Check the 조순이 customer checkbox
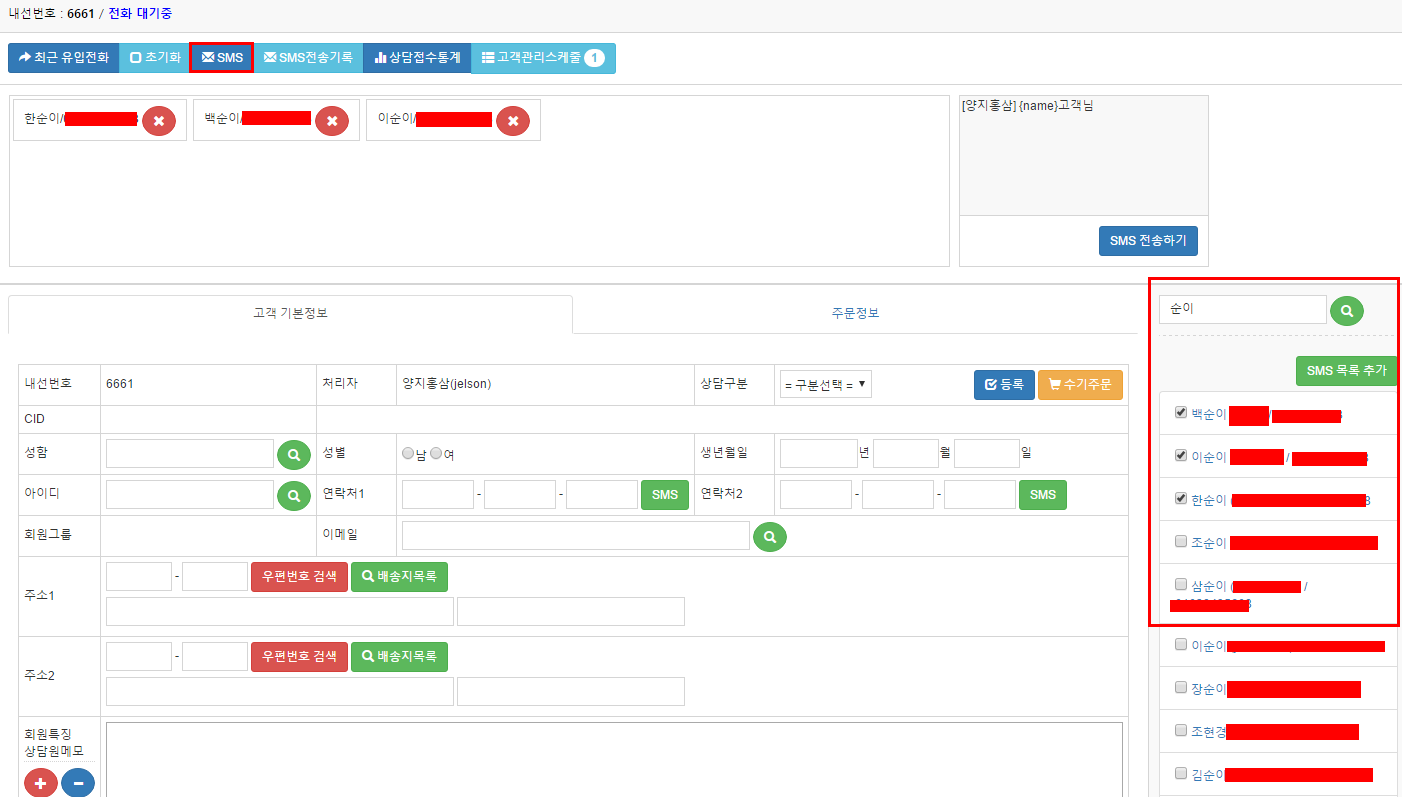The width and height of the screenshot is (1402, 797). (1181, 541)
